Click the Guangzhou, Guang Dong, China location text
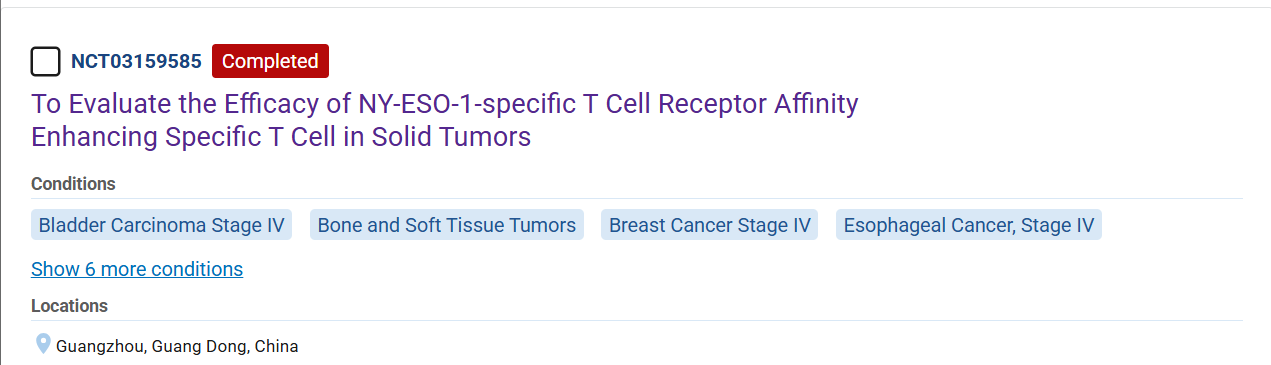 coord(177,347)
